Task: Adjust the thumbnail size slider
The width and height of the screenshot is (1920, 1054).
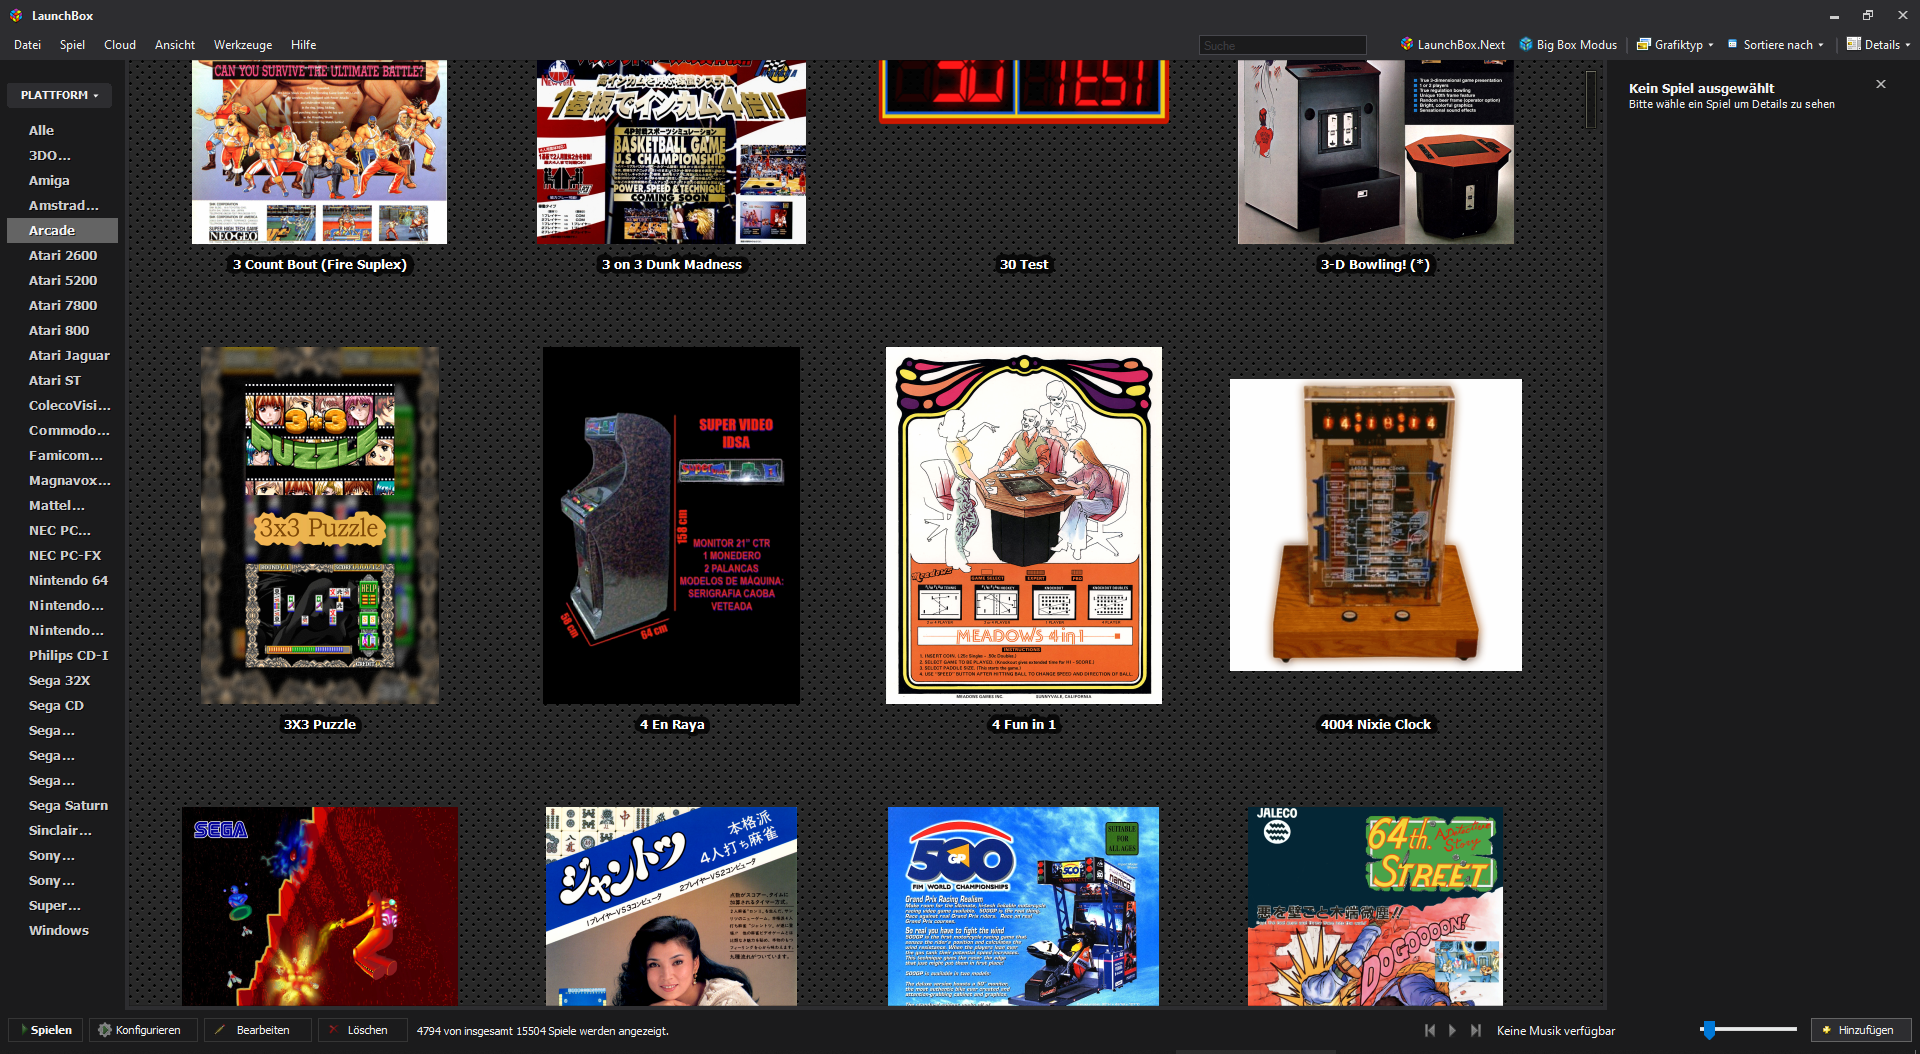Action: [x=1709, y=1030]
